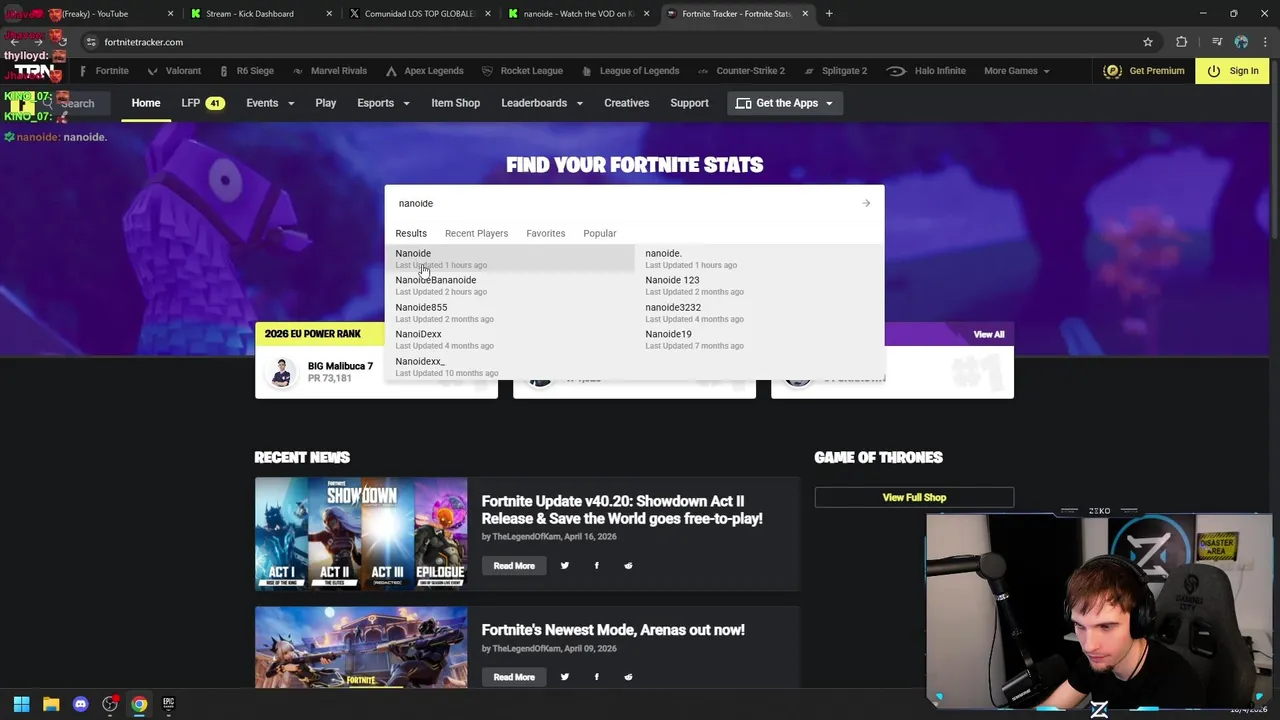The width and height of the screenshot is (1280, 720).
Task: Choose the Nanoide855 result
Action: [x=510, y=312]
